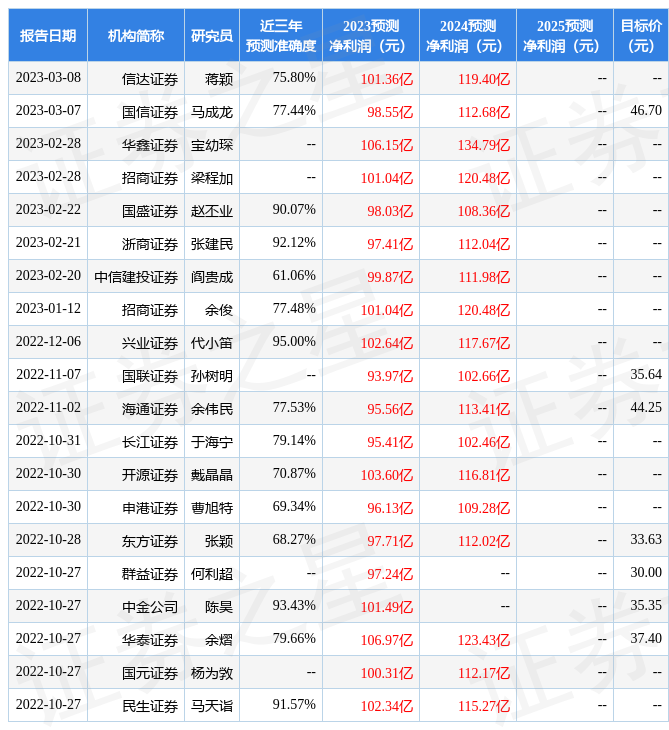This screenshot has height=730, width=669.
Task: Select analyst 余伟民
Action: [x=211, y=409]
